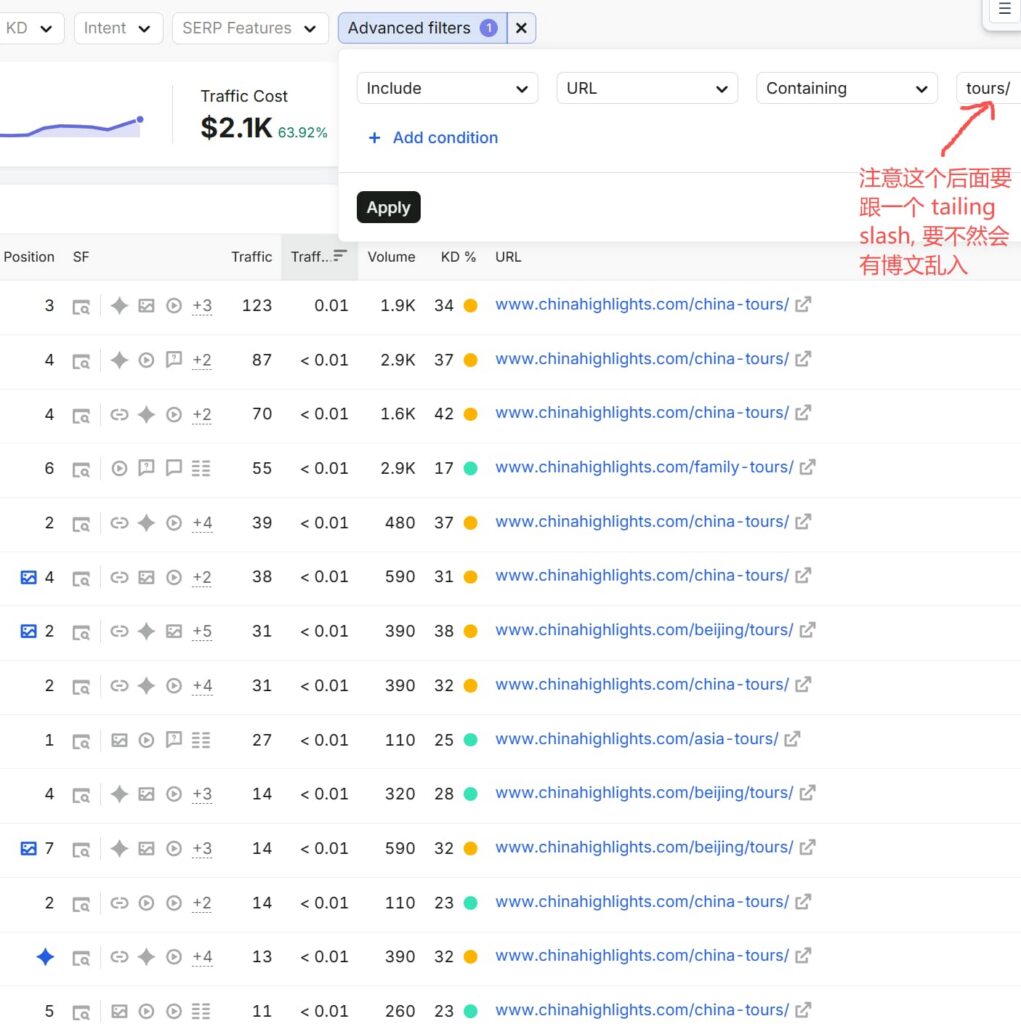Sort by SF column header
This screenshot has height=1024, width=1021.
click(x=80, y=257)
